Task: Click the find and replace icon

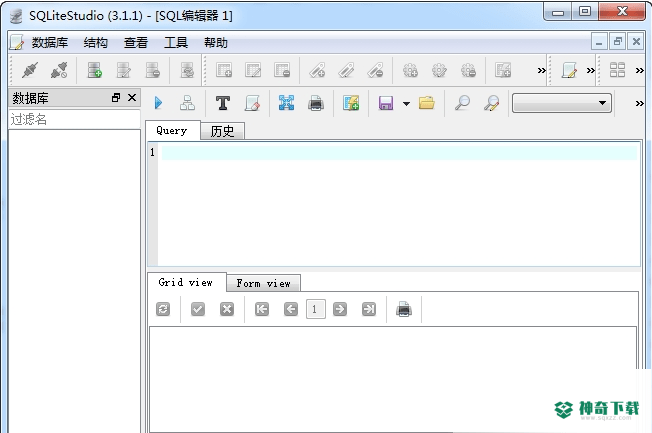Action: coord(491,103)
